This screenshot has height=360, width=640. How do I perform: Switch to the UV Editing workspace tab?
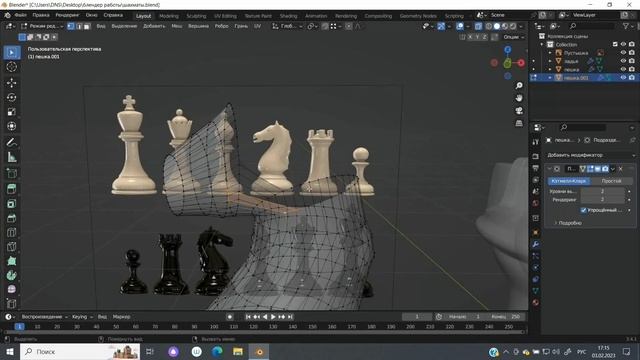pyautogui.click(x=225, y=16)
